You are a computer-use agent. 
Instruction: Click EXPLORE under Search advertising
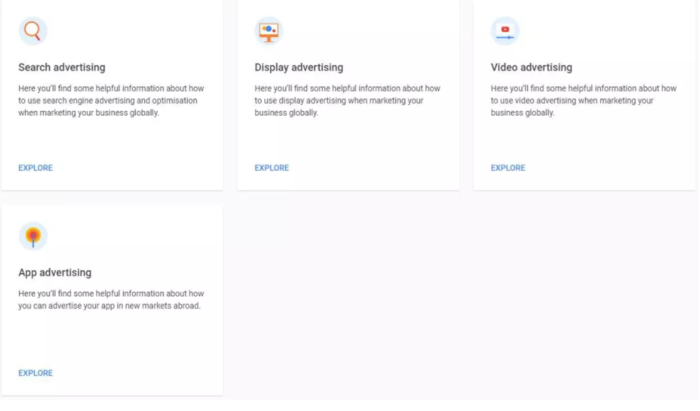(x=35, y=168)
